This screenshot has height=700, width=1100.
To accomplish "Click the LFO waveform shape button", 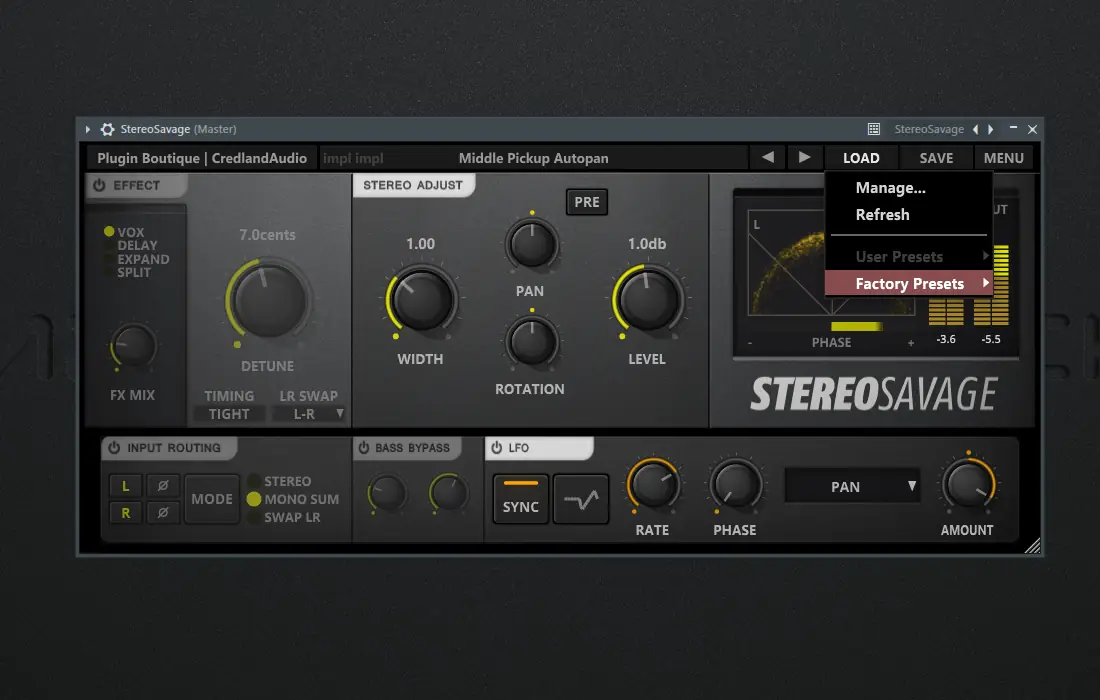I will pos(581,499).
